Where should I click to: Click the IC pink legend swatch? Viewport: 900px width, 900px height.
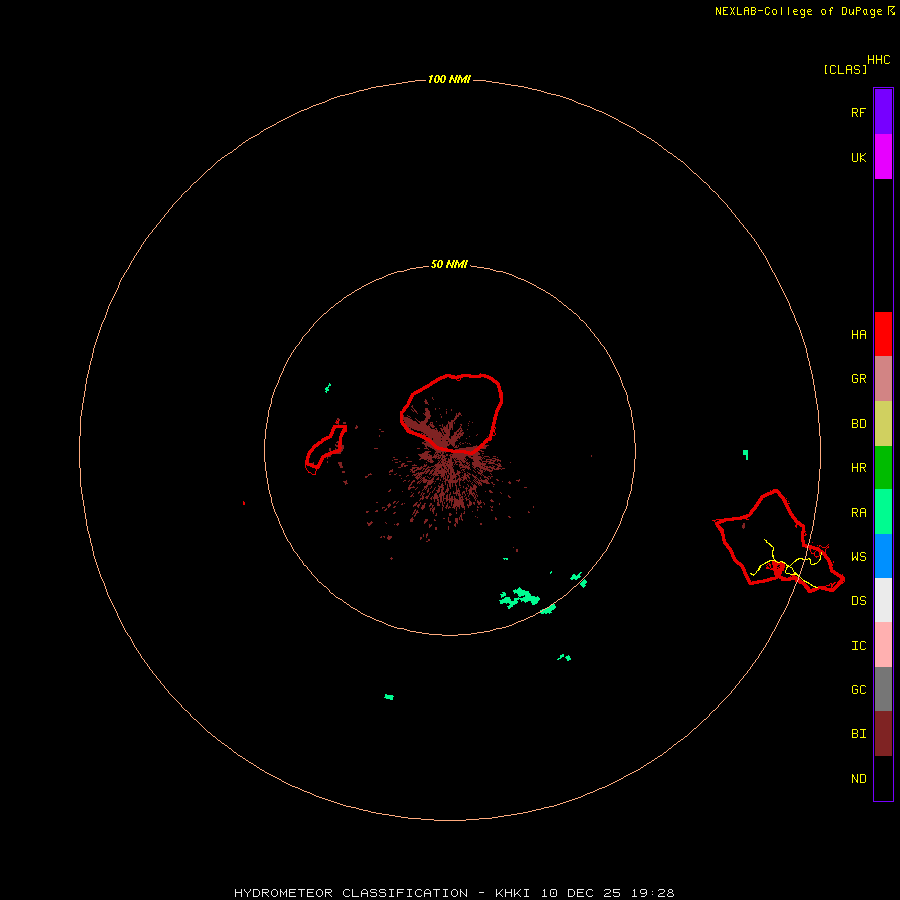point(883,645)
